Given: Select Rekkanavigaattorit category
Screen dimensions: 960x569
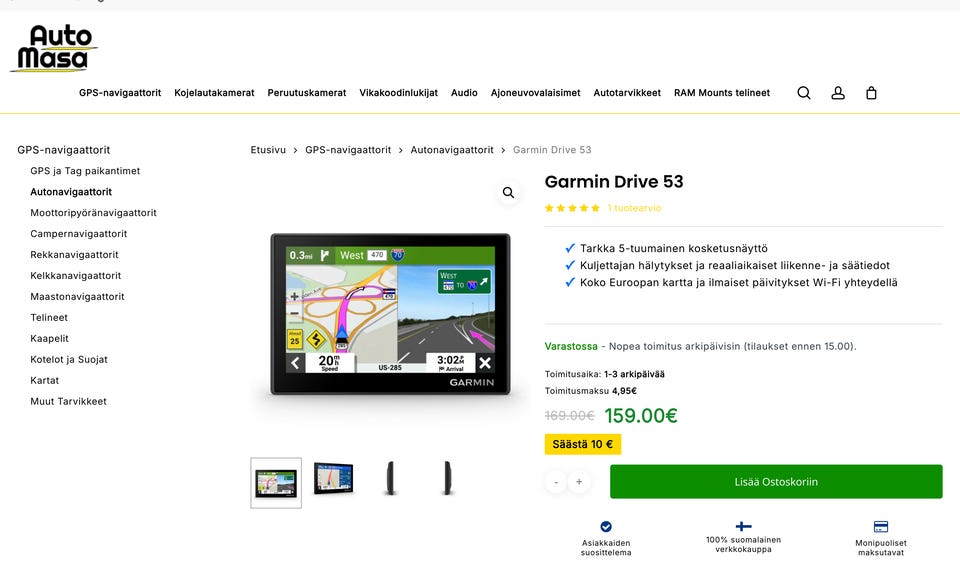Looking at the screenshot, I should 74,255.
